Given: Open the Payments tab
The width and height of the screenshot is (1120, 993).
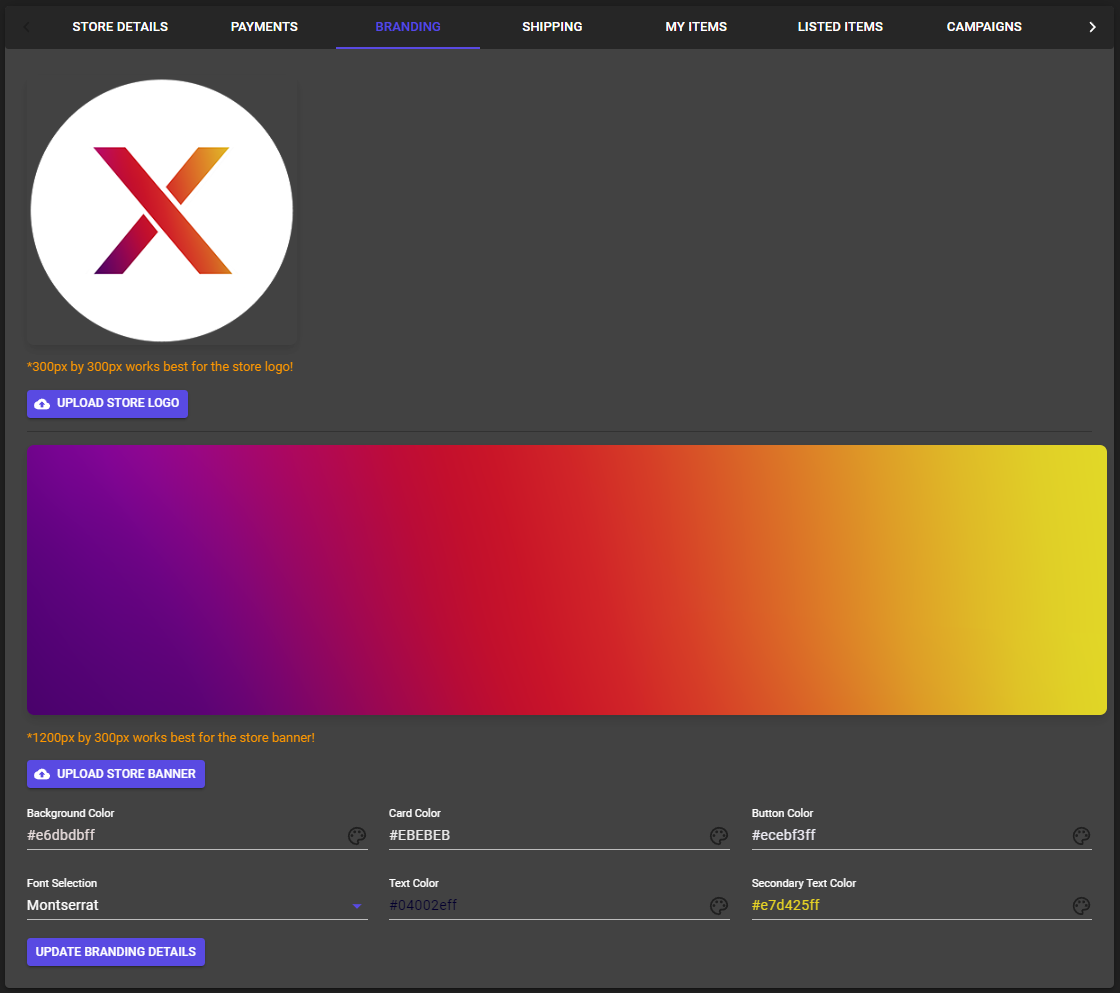Looking at the screenshot, I should pyautogui.click(x=264, y=27).
